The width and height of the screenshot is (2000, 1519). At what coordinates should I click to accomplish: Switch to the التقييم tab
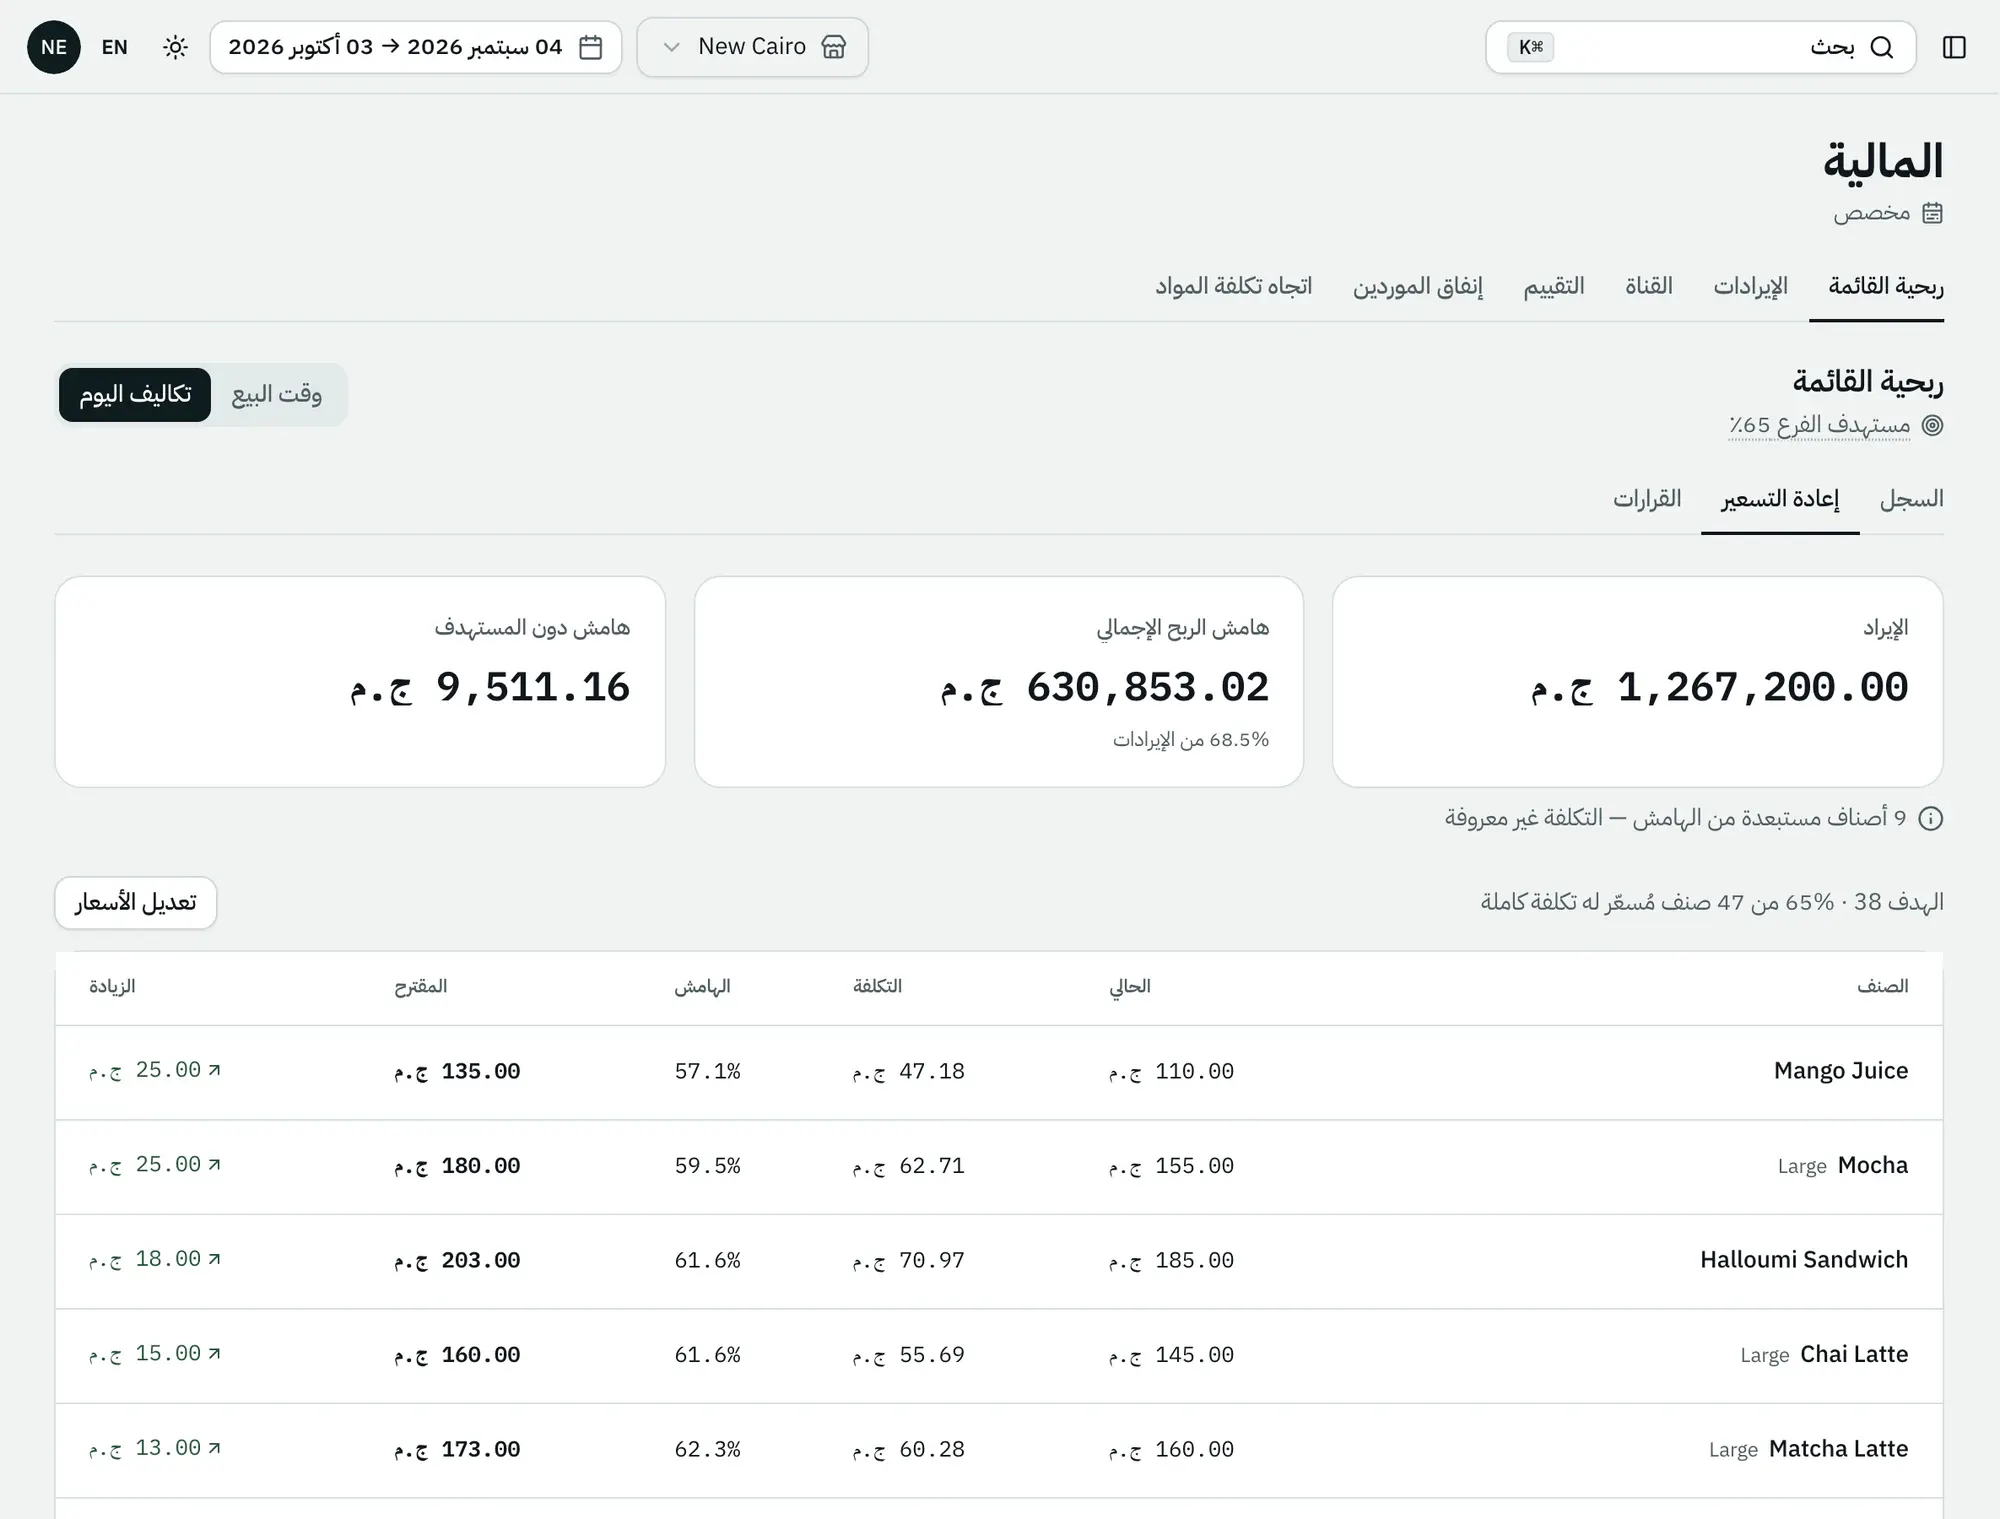[x=1554, y=287]
